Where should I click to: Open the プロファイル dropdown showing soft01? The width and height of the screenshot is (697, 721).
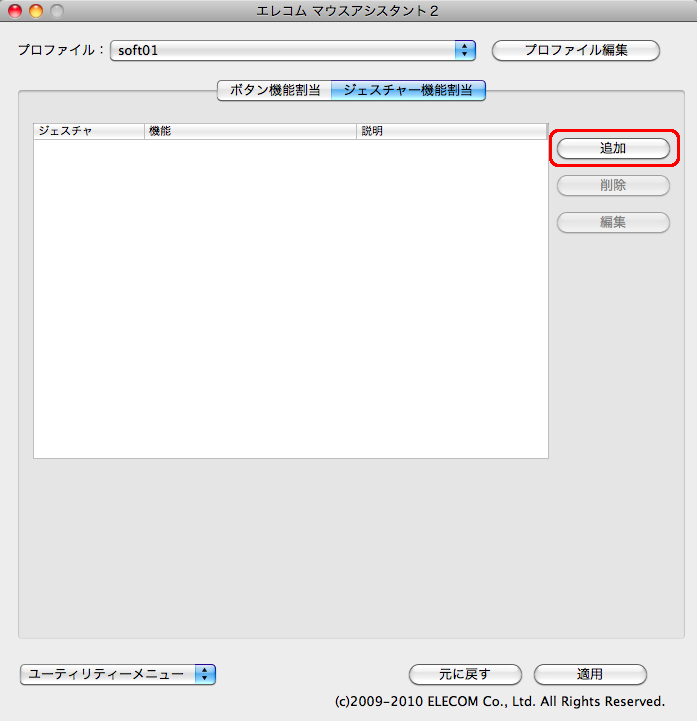(x=293, y=50)
